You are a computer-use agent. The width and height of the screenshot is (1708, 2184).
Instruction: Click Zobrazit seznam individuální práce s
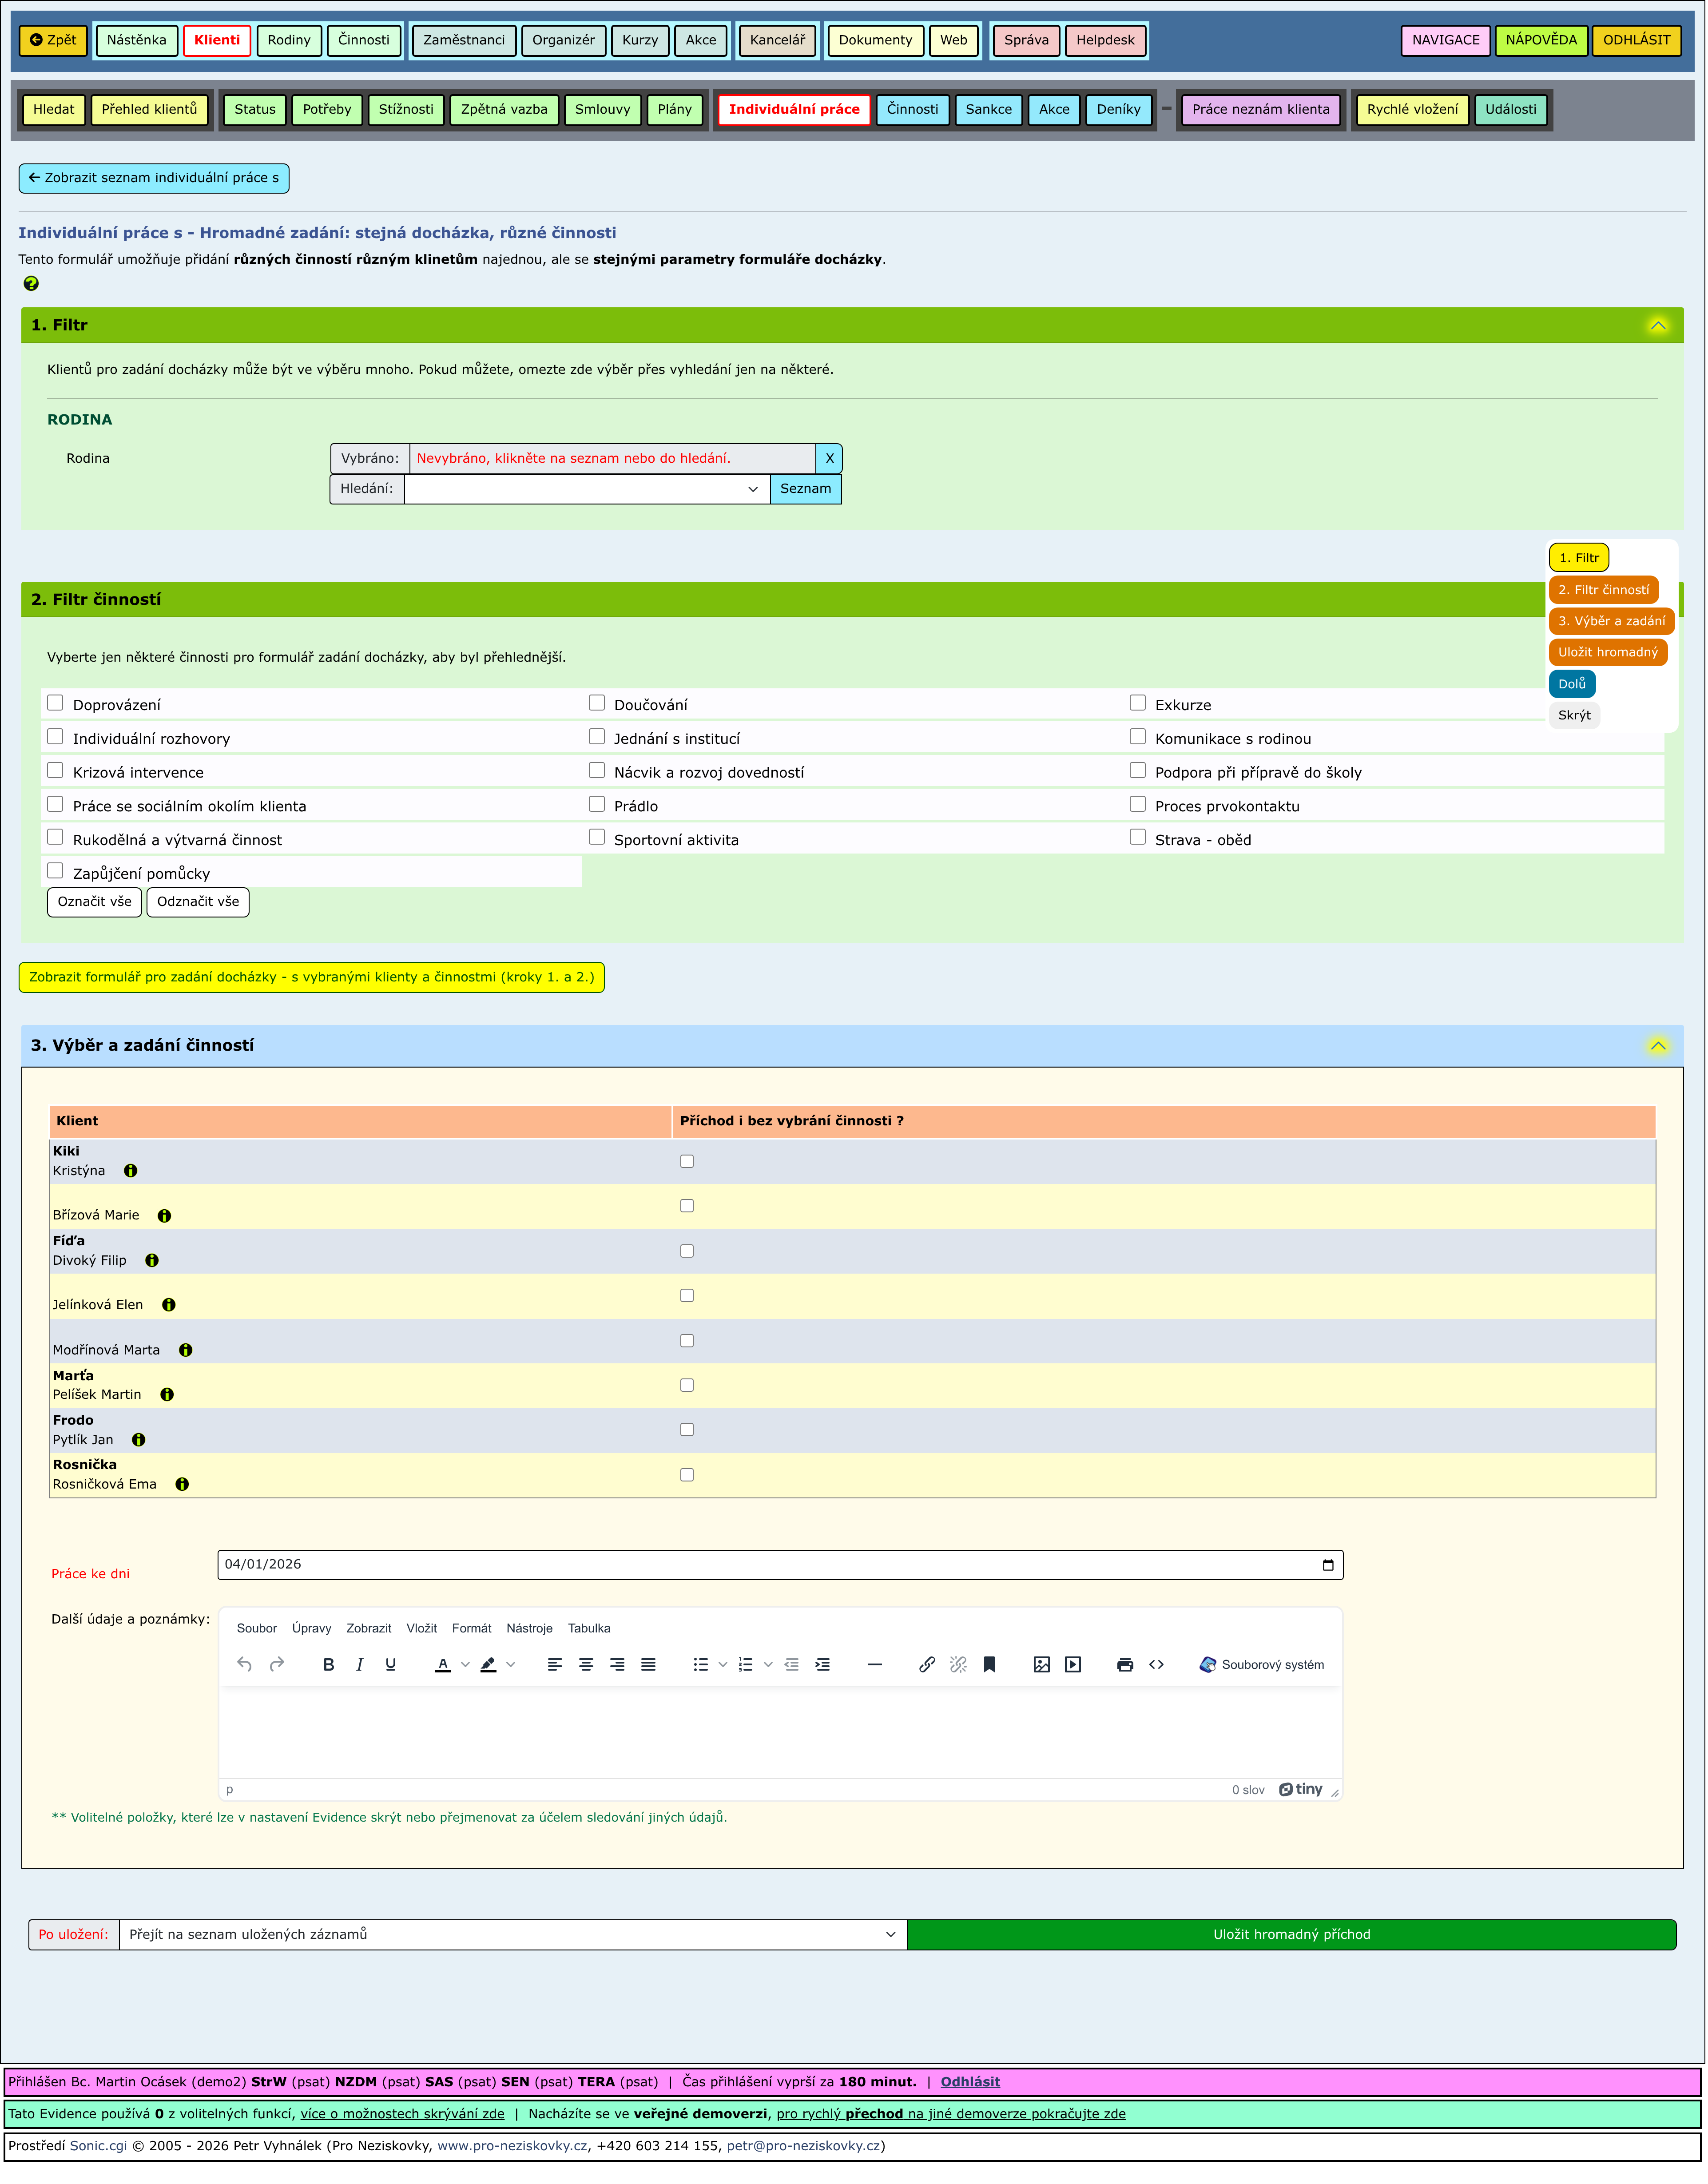point(154,178)
